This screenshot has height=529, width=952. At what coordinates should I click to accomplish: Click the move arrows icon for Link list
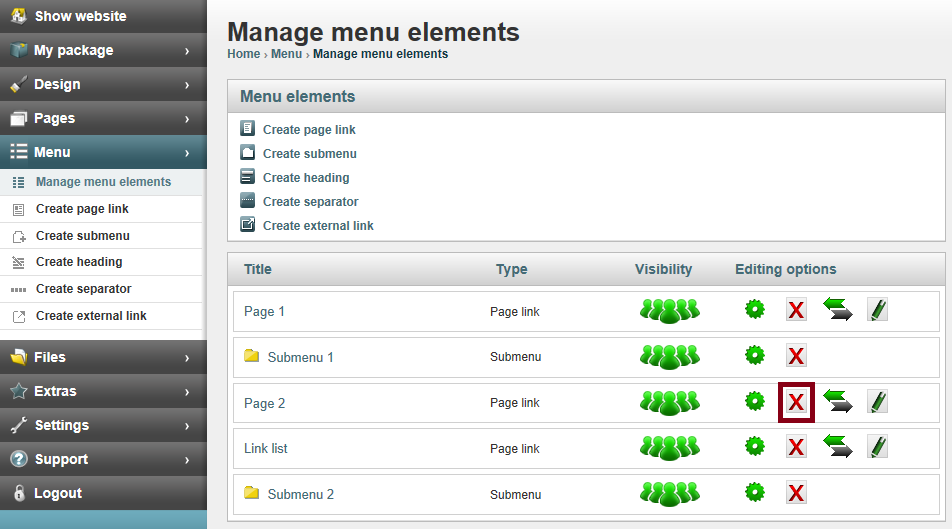click(838, 446)
